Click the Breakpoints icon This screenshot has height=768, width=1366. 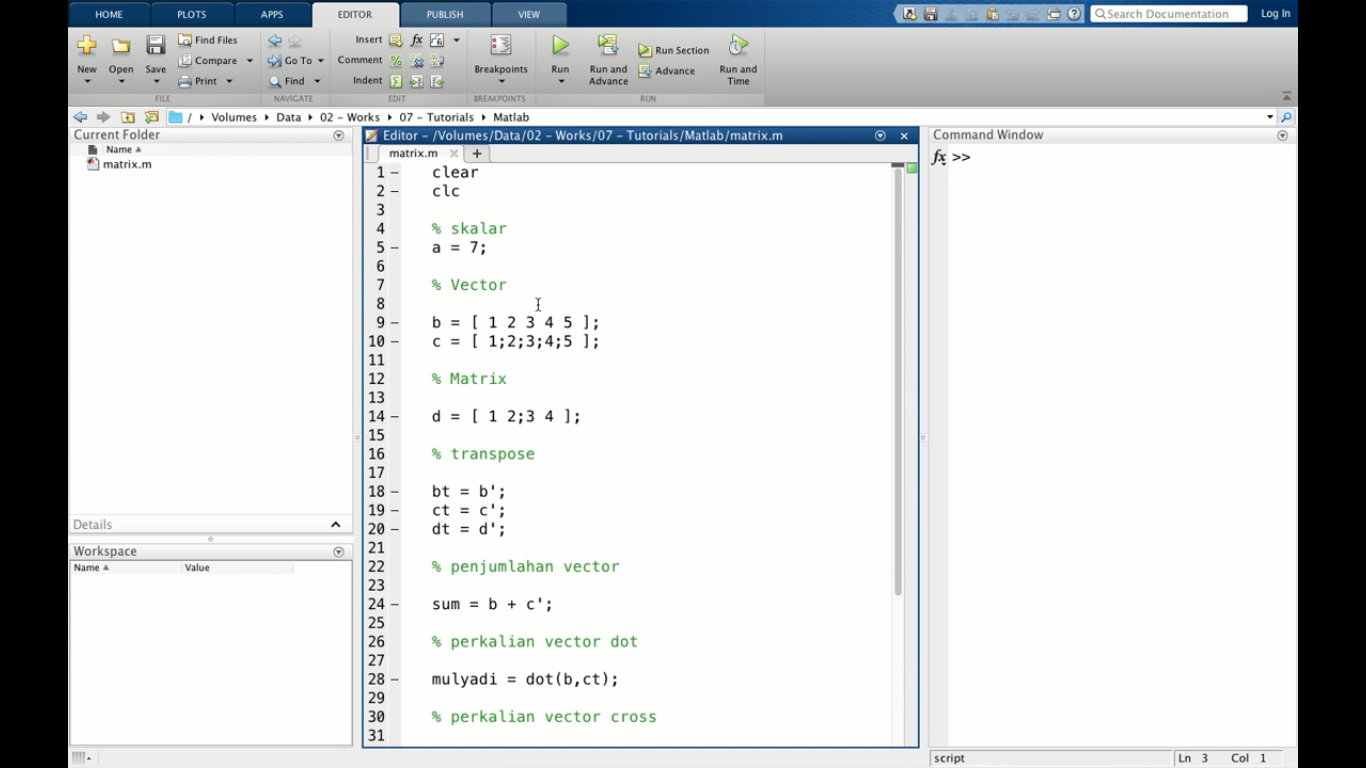(501, 46)
